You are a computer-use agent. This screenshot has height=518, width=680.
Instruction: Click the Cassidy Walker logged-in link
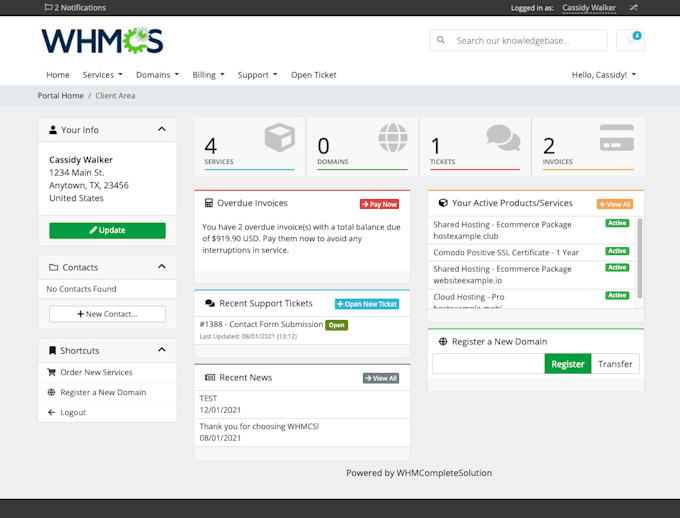pos(589,8)
